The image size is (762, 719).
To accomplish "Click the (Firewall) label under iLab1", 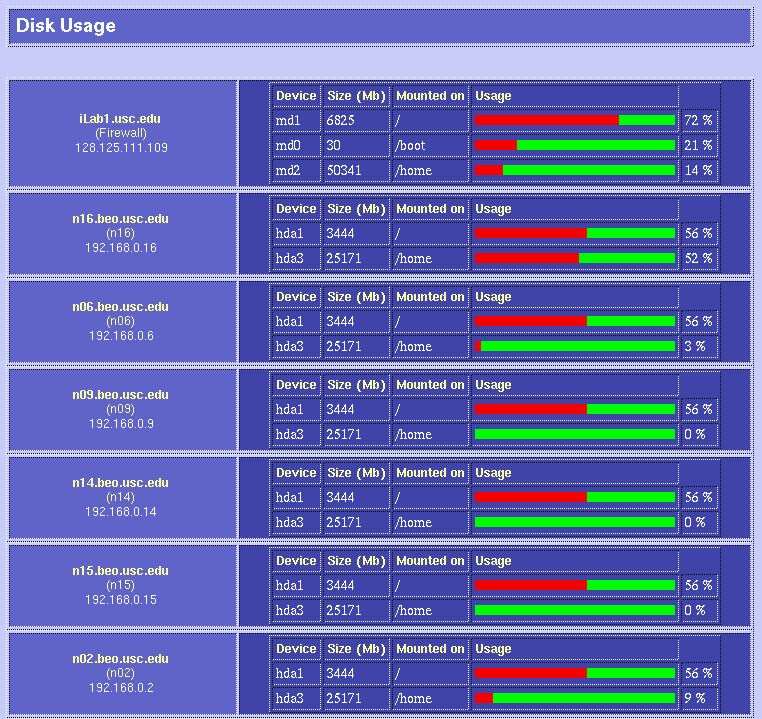I will click(120, 133).
